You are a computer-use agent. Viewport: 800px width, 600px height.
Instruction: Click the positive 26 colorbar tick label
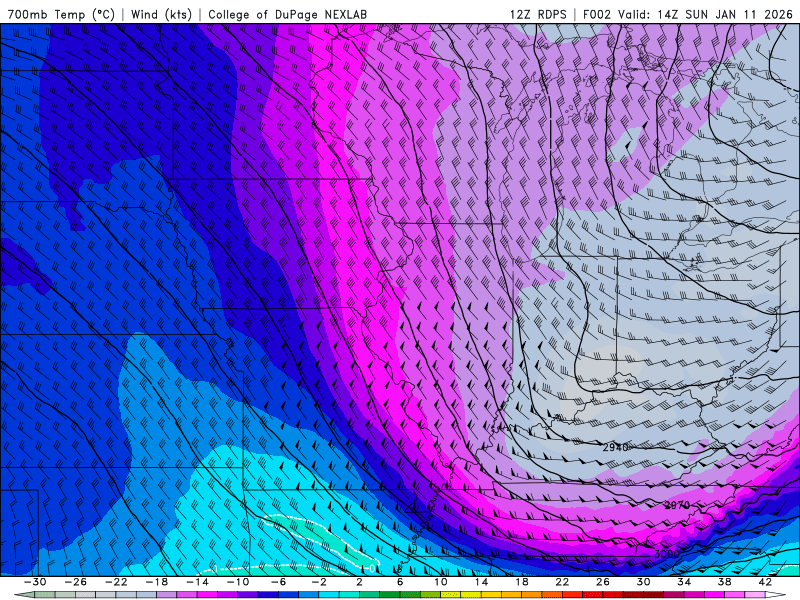pyautogui.click(x=603, y=582)
